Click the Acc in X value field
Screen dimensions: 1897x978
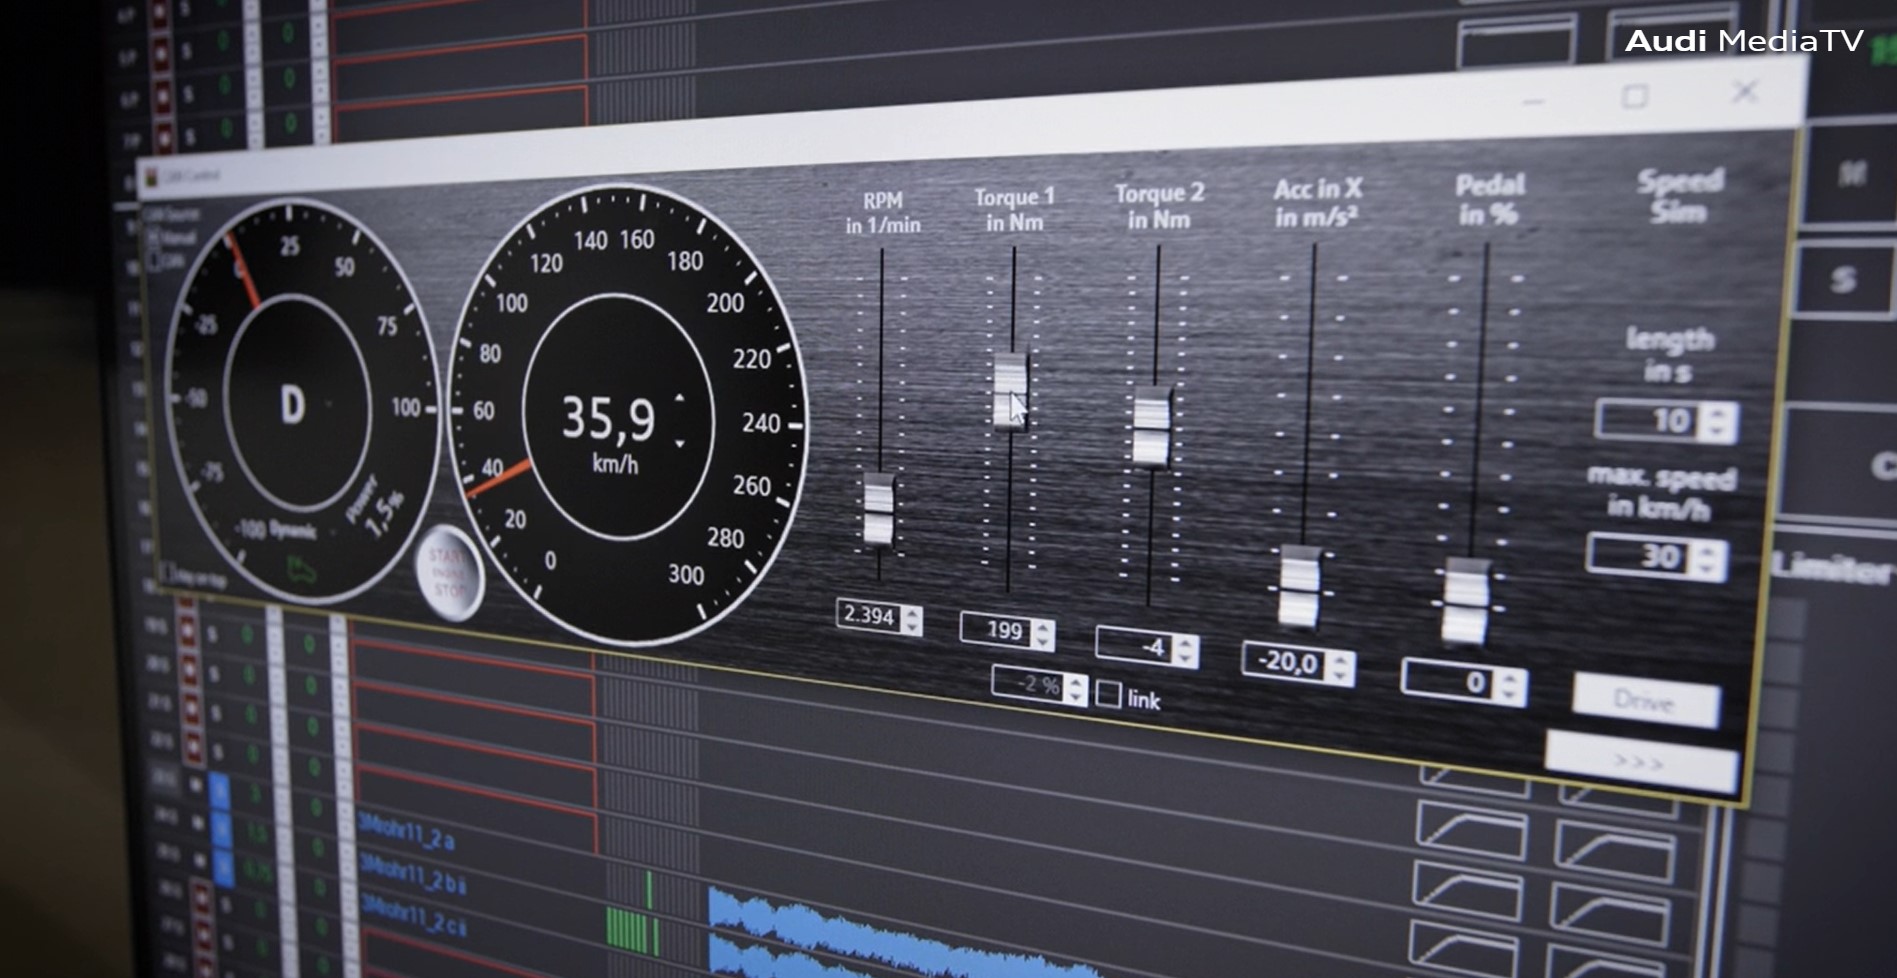pos(1287,662)
